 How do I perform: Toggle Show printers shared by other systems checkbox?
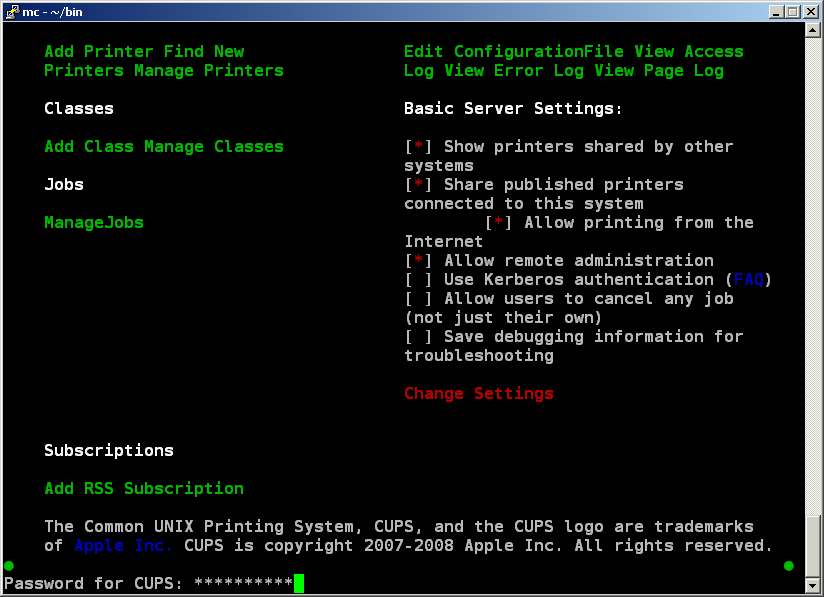(418, 147)
